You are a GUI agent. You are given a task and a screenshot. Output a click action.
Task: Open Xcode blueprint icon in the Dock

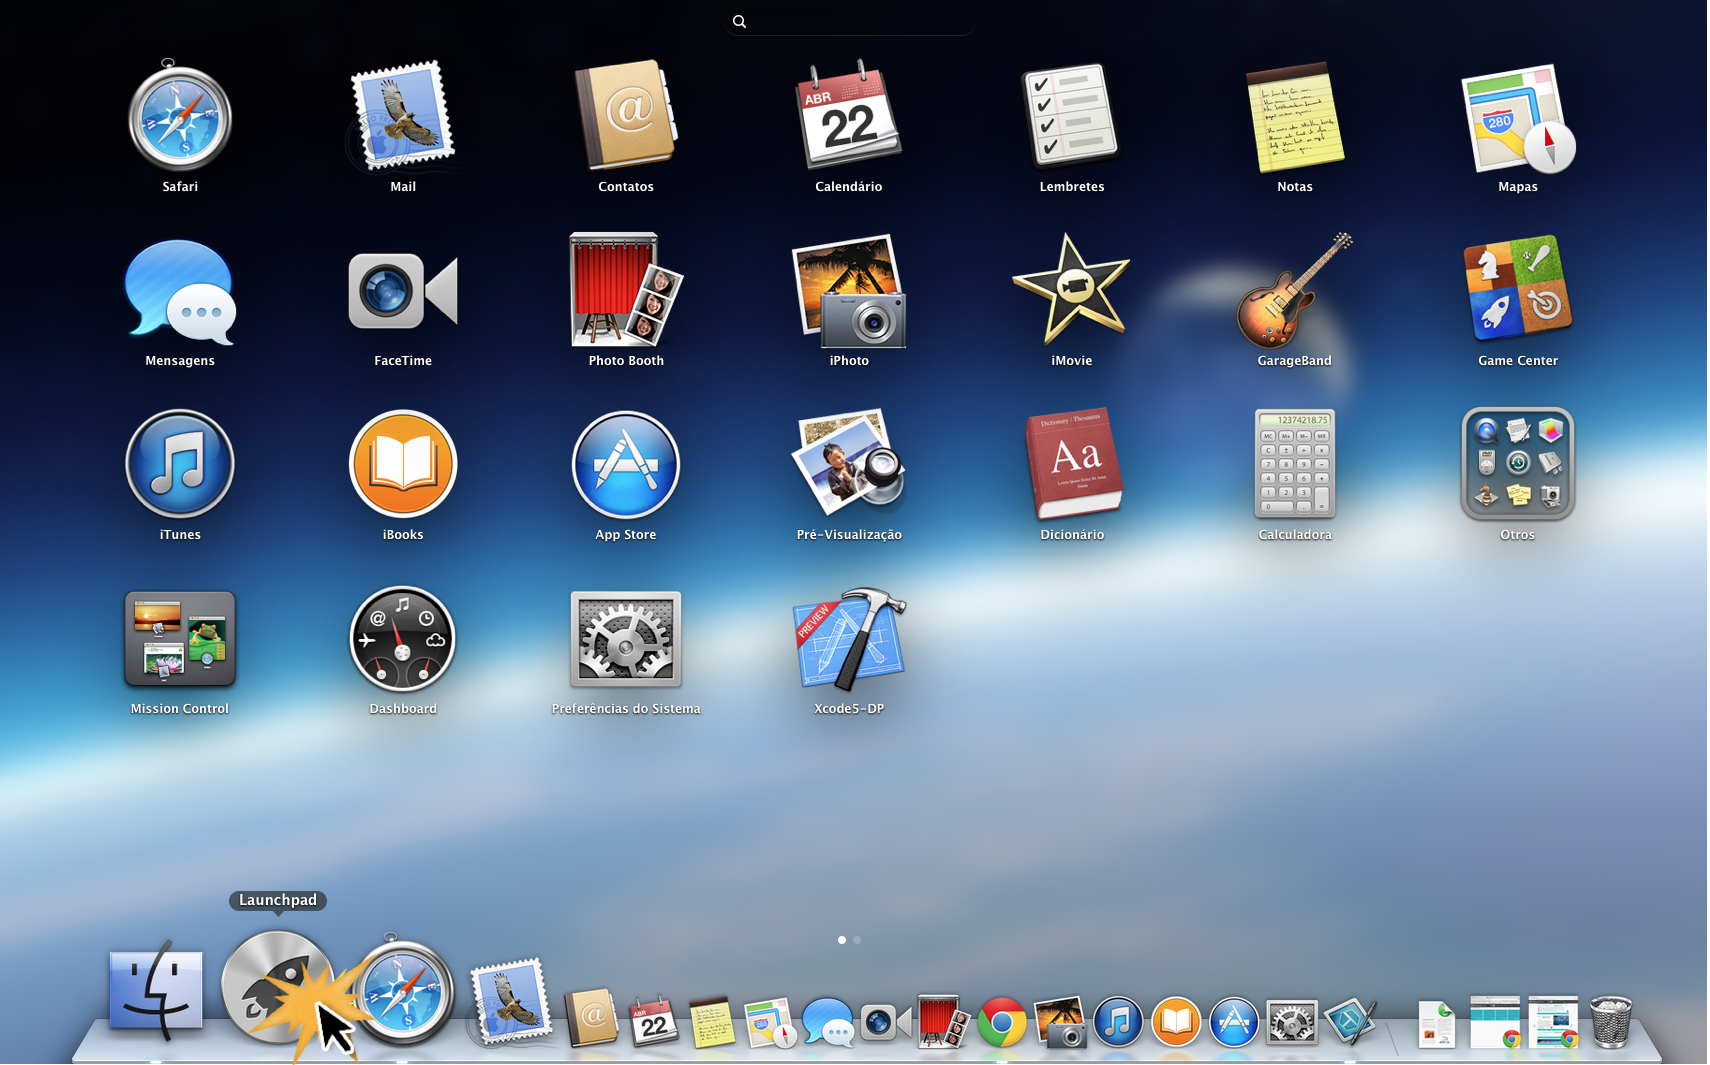pos(1350,1021)
